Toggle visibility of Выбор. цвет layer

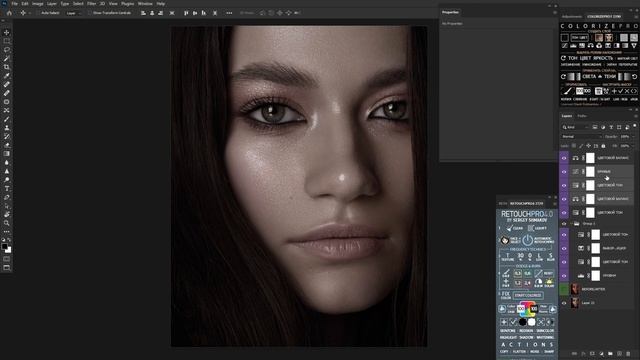564,248
